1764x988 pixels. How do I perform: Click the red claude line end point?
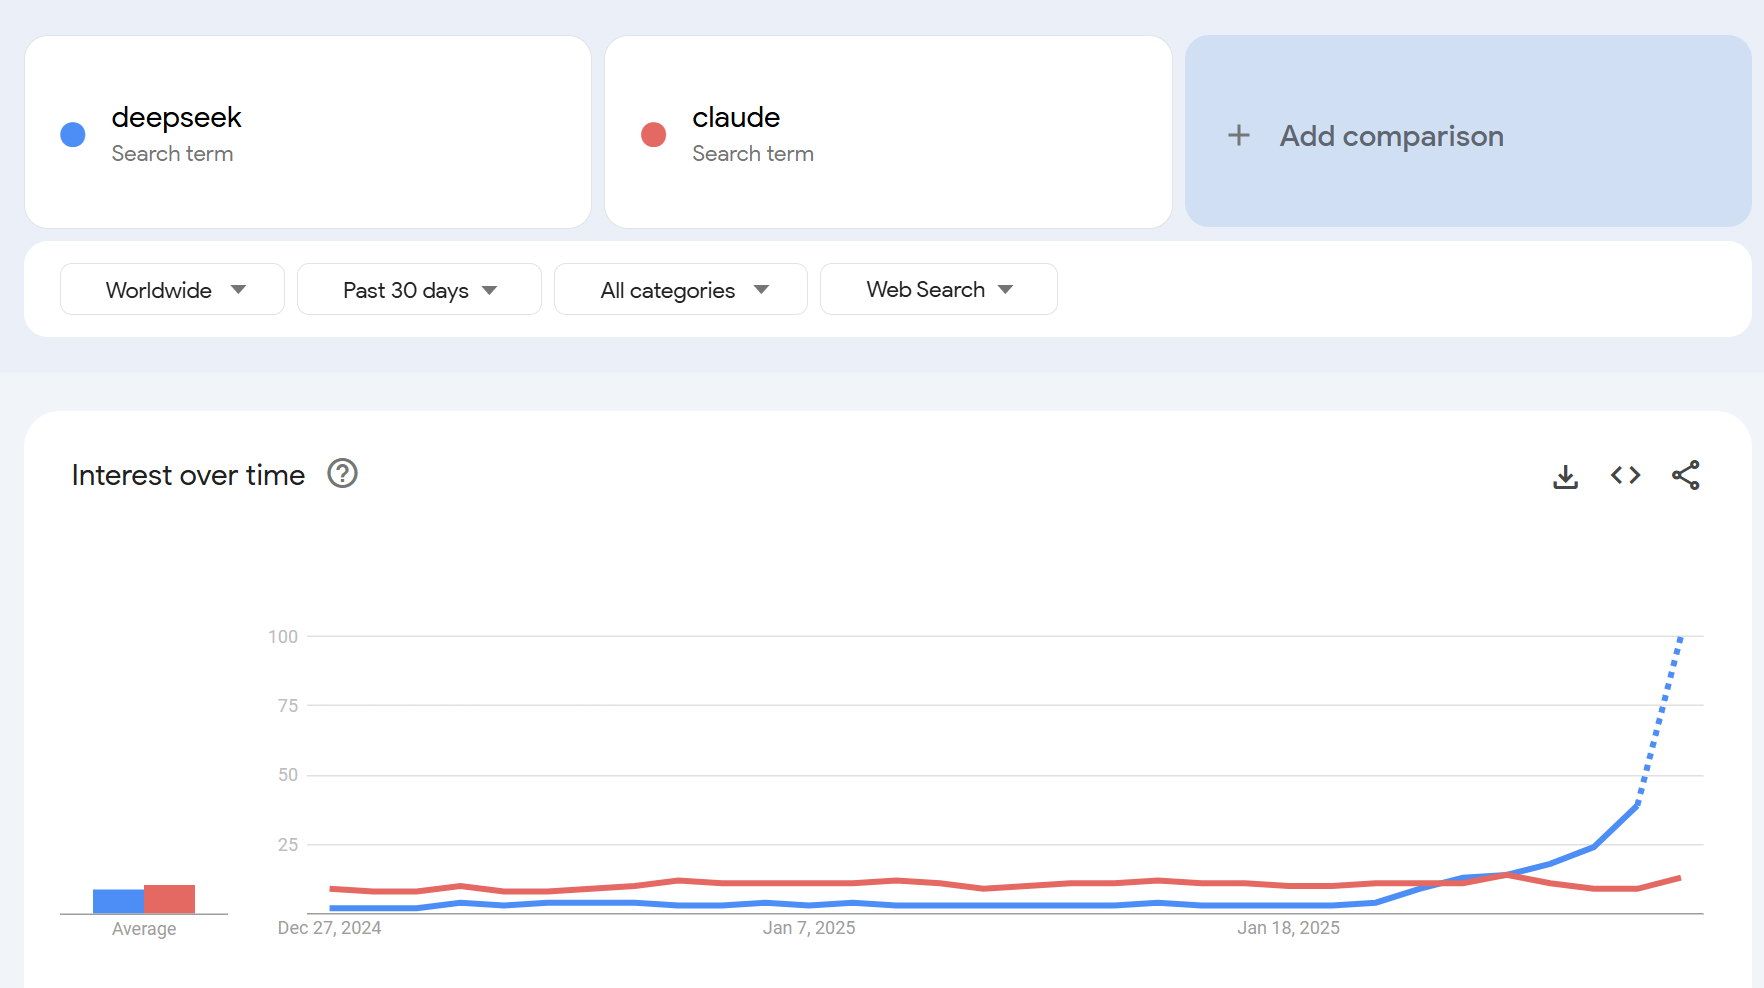1679,878
